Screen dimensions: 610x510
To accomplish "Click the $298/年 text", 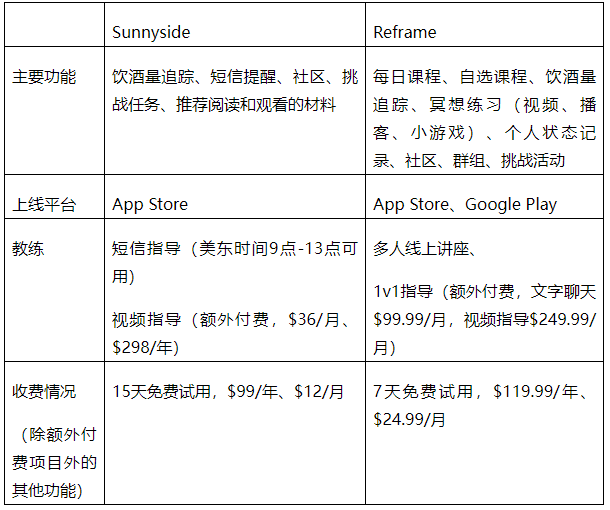I will 145,345.
